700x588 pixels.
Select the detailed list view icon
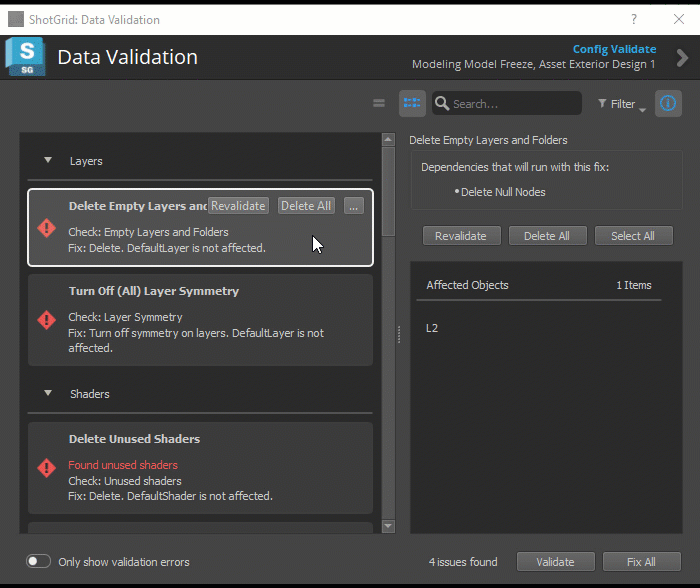[x=412, y=103]
